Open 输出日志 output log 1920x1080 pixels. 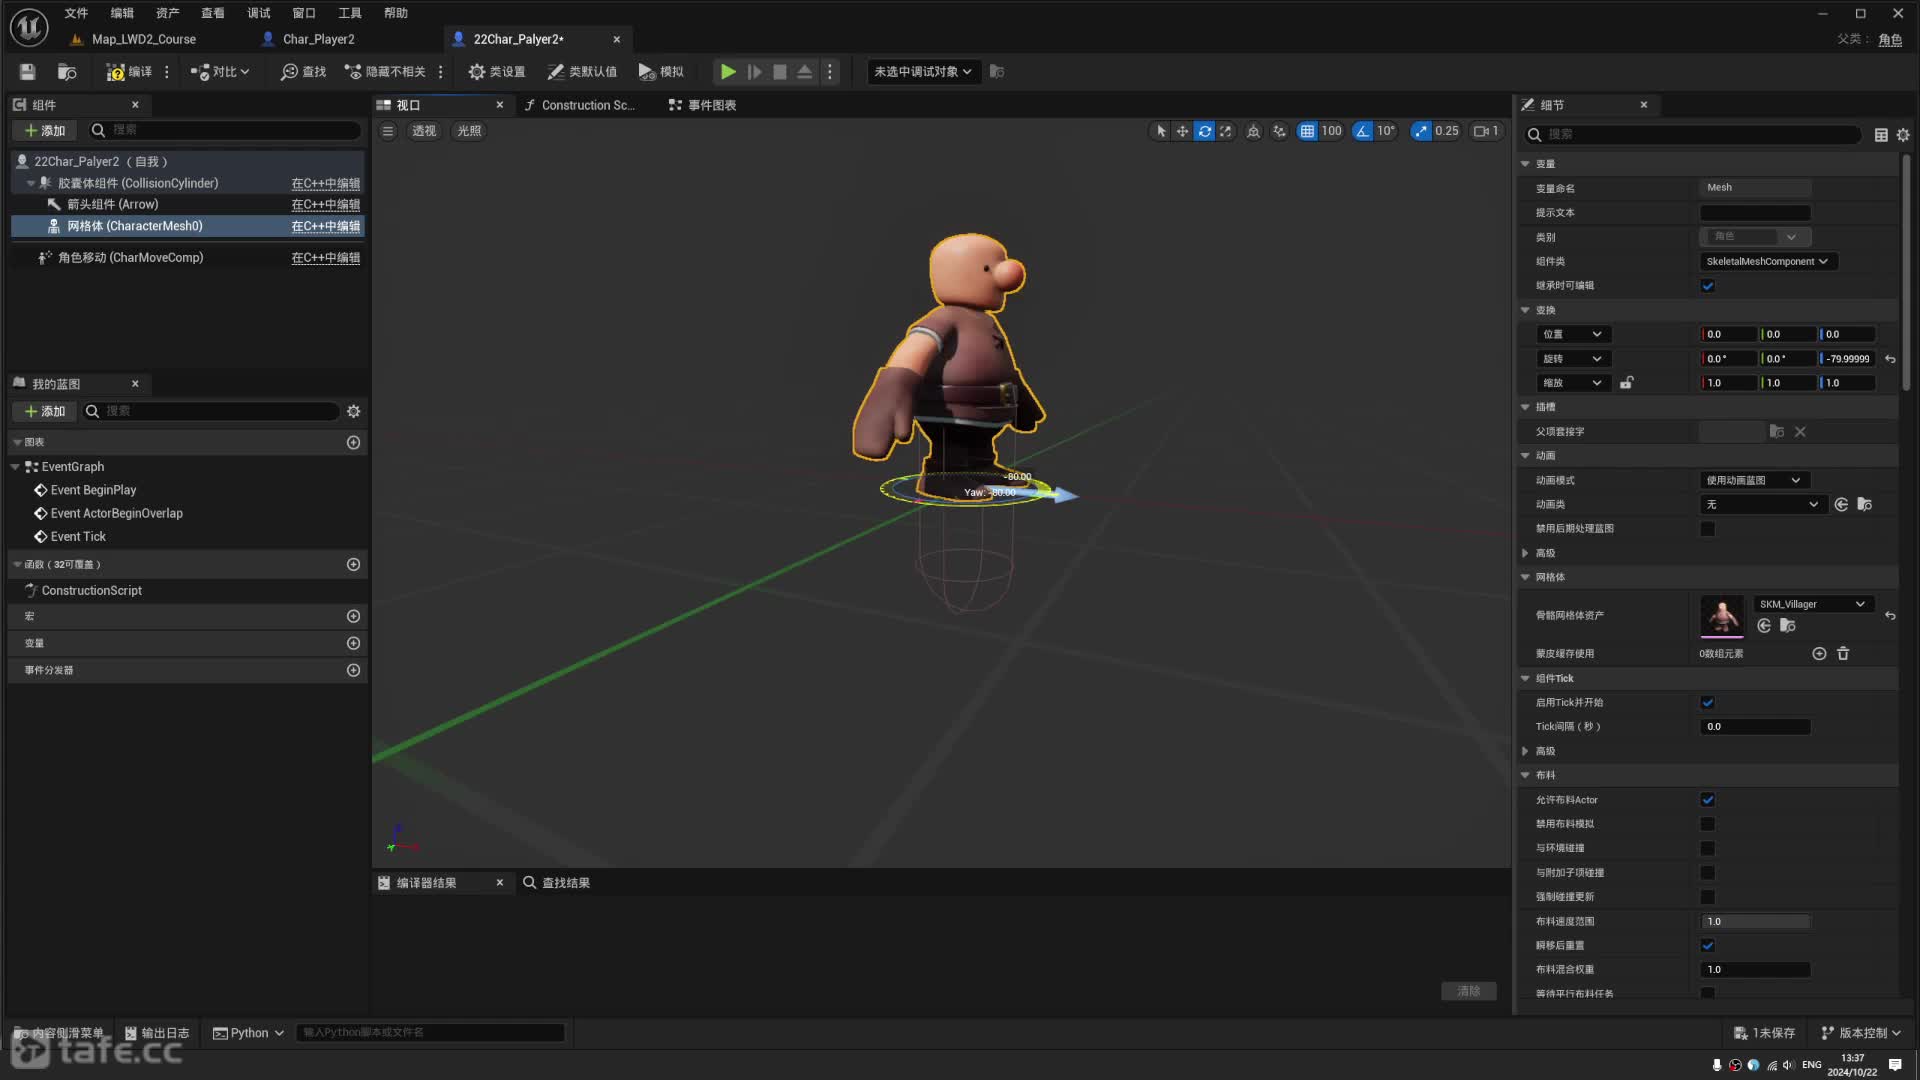pyautogui.click(x=157, y=1033)
